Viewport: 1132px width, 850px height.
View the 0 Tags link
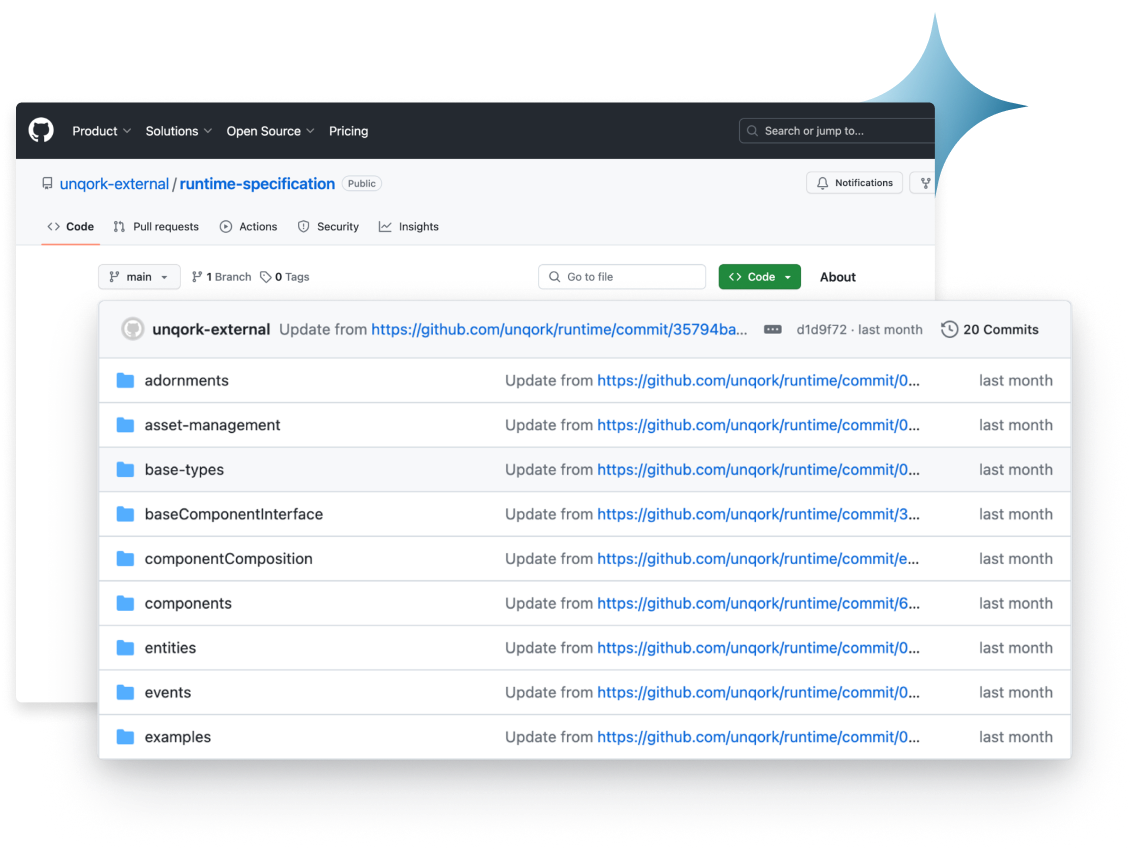point(285,277)
